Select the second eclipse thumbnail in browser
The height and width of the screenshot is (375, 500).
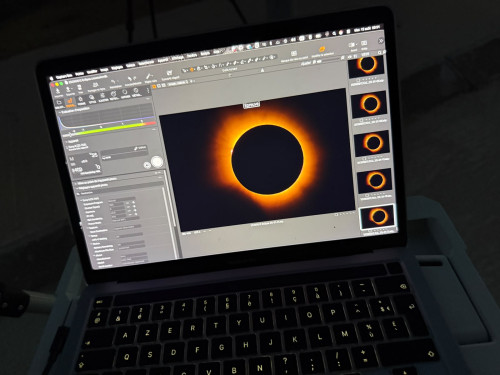click(x=369, y=104)
